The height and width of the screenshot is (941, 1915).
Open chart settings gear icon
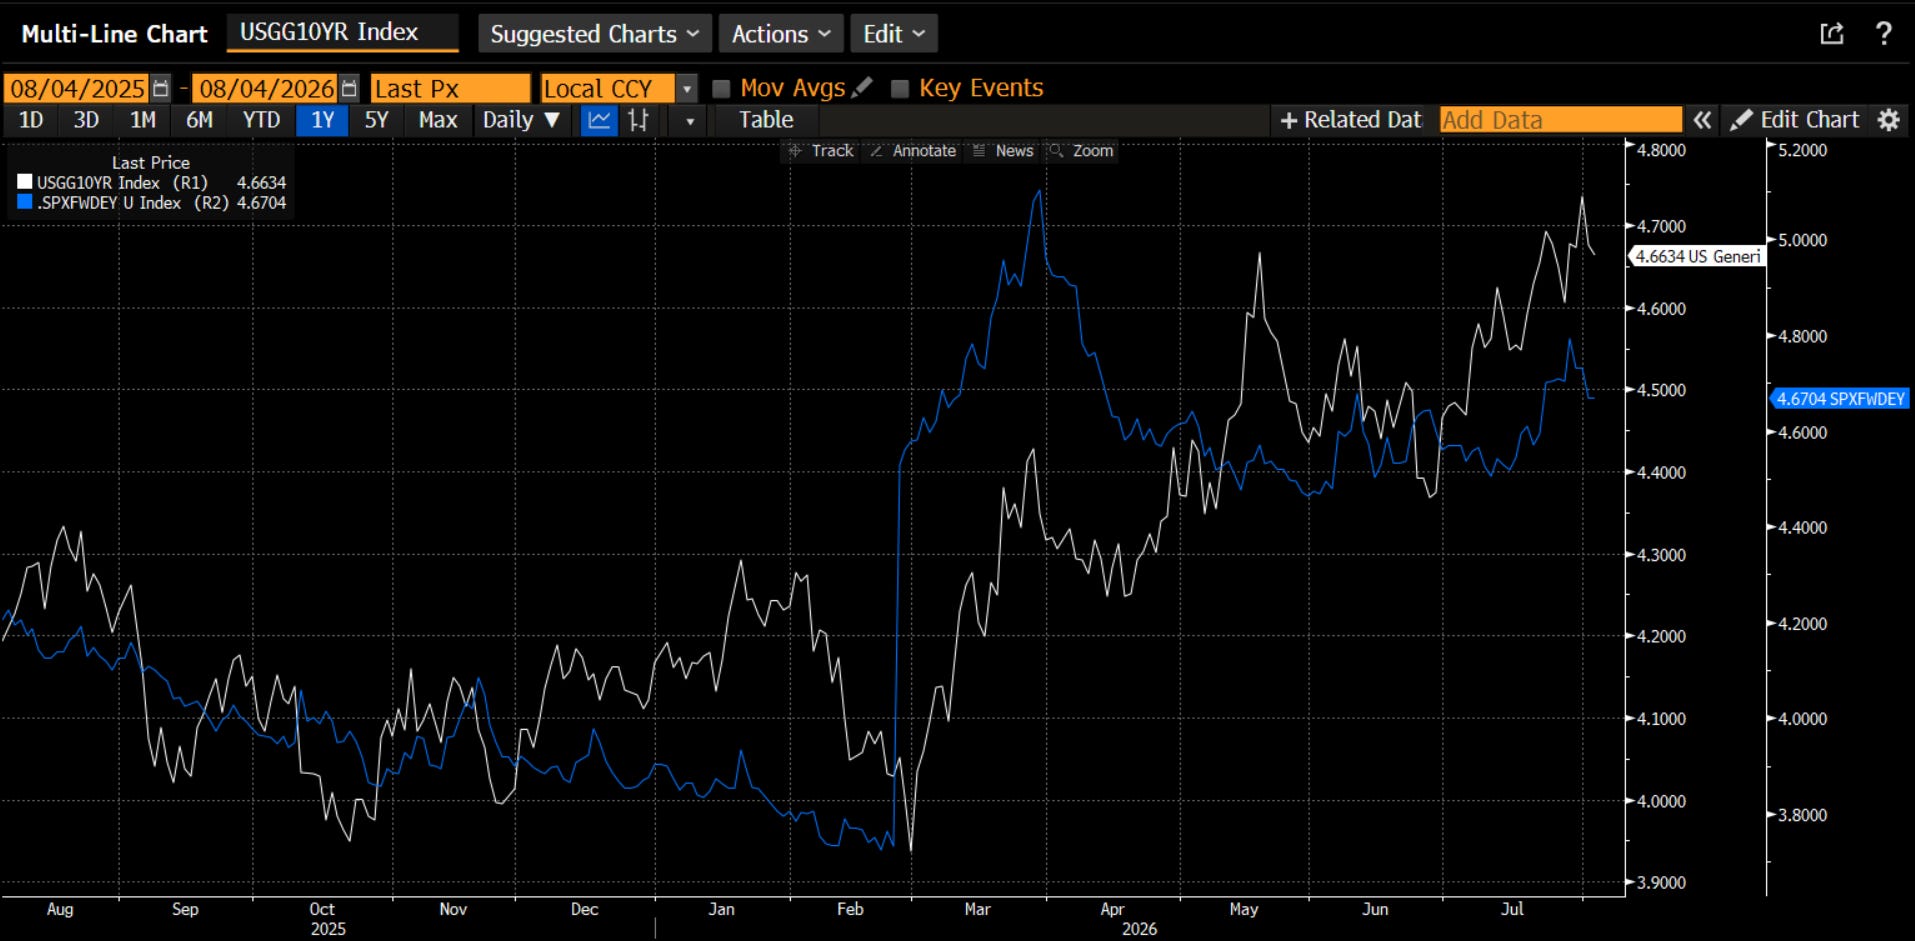(x=1888, y=120)
